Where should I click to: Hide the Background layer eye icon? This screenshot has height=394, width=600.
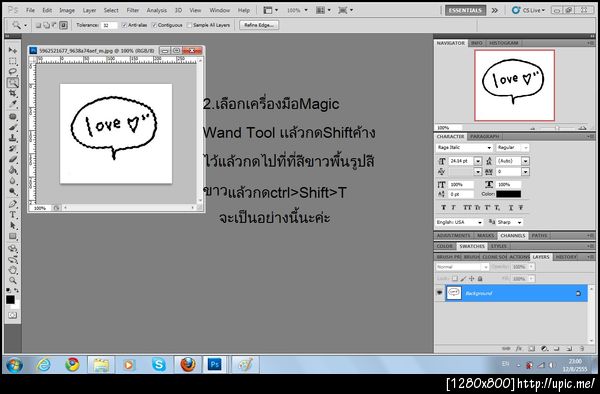click(x=439, y=293)
